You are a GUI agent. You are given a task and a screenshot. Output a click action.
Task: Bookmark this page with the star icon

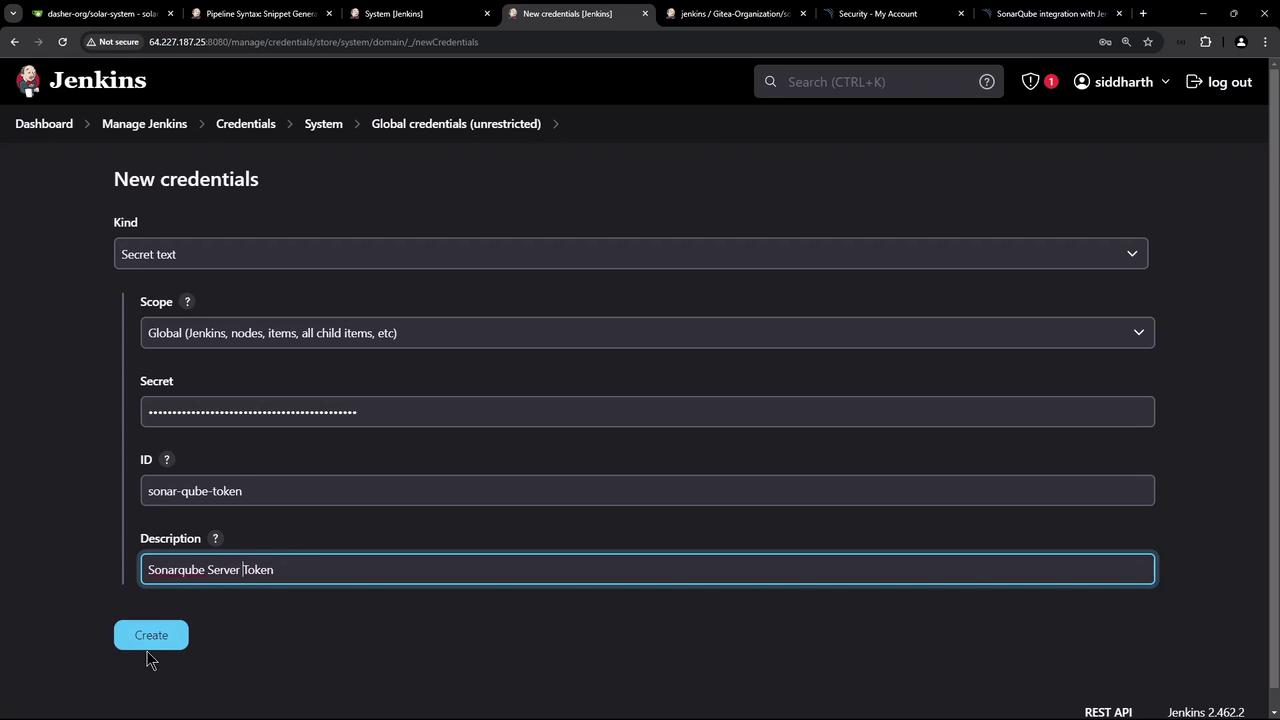tap(1148, 42)
